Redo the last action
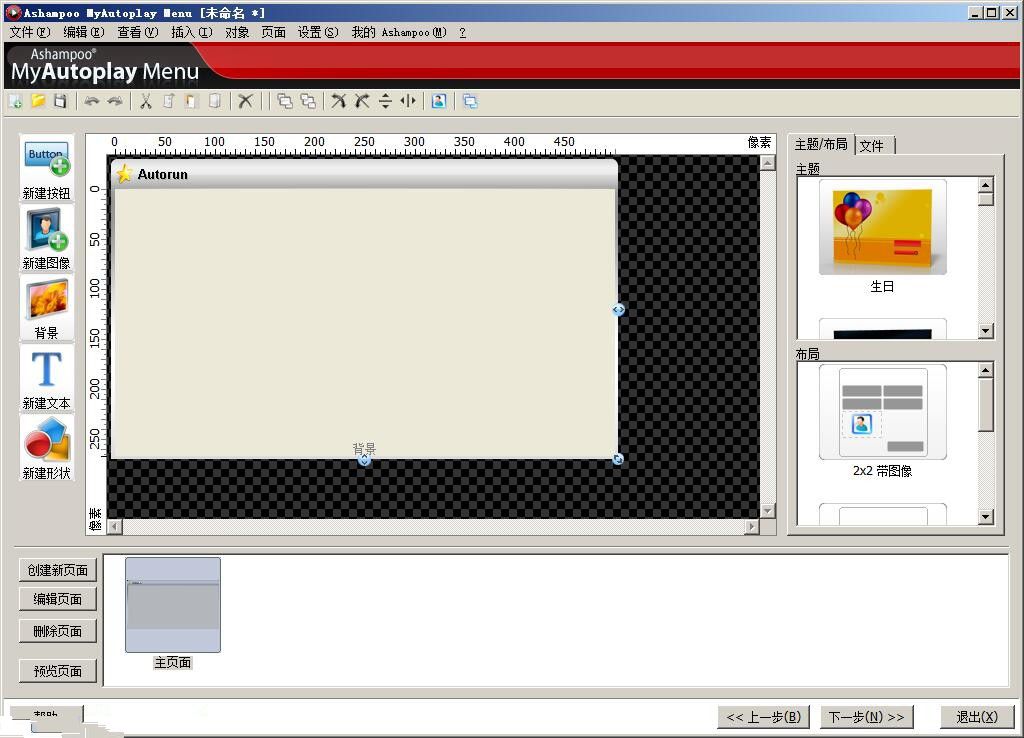 [x=114, y=101]
